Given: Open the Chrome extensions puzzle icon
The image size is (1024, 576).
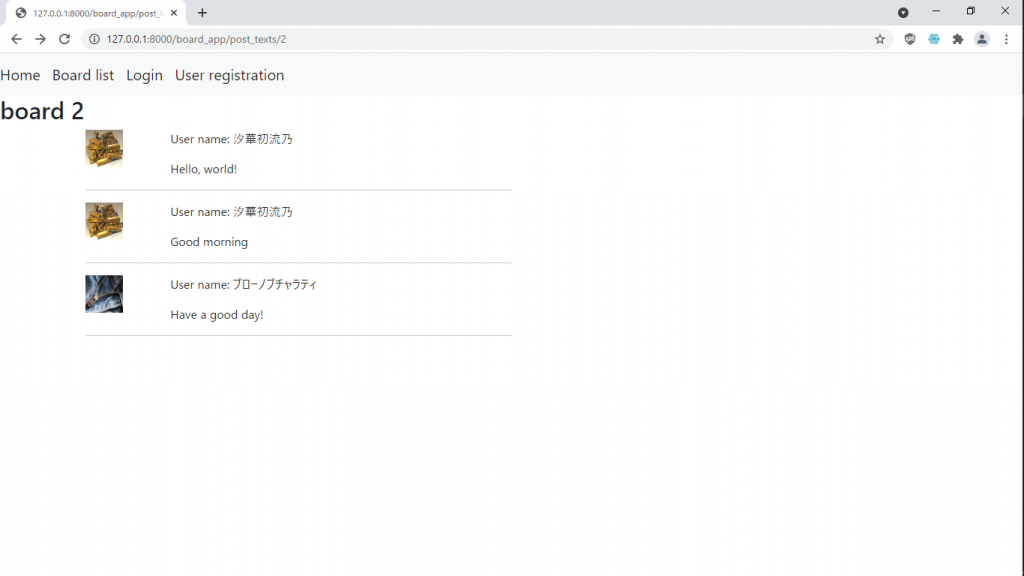Looking at the screenshot, I should coord(957,39).
